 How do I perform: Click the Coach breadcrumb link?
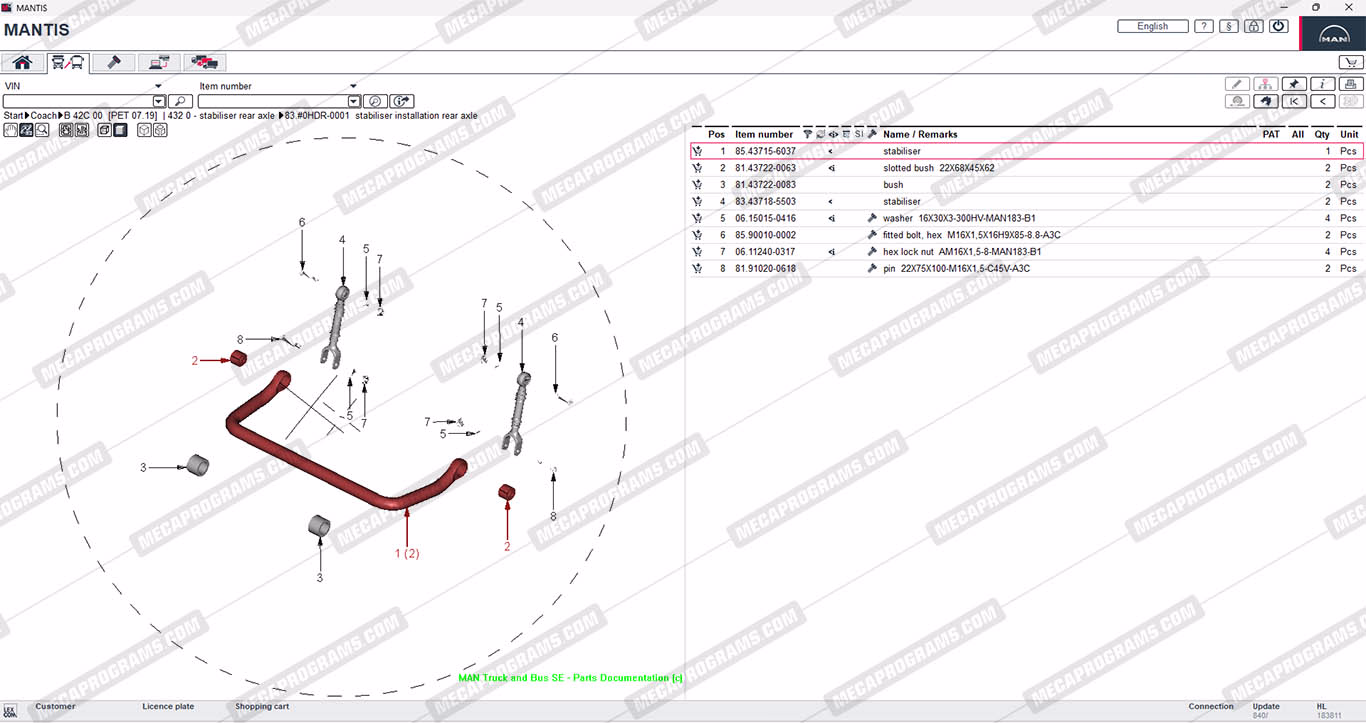click(44, 116)
